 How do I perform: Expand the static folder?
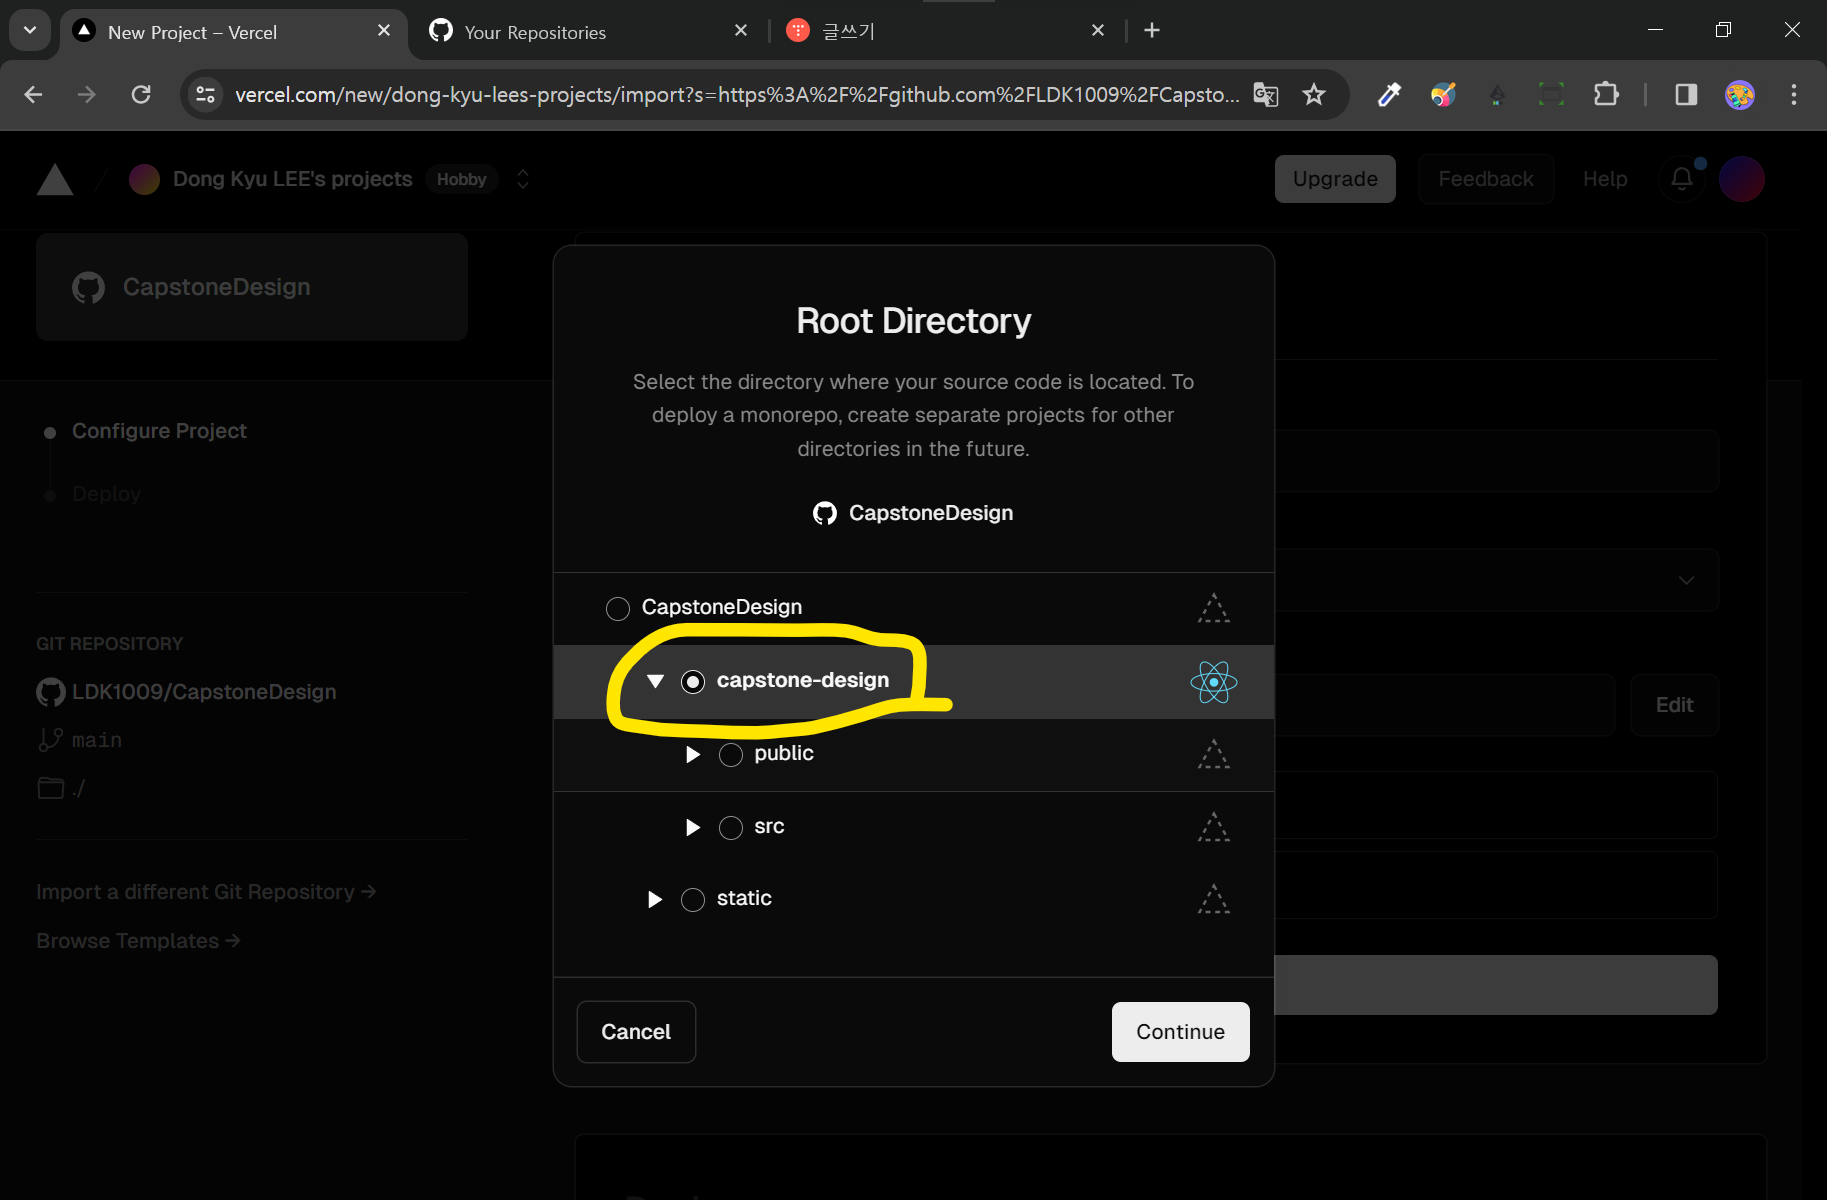pos(655,899)
